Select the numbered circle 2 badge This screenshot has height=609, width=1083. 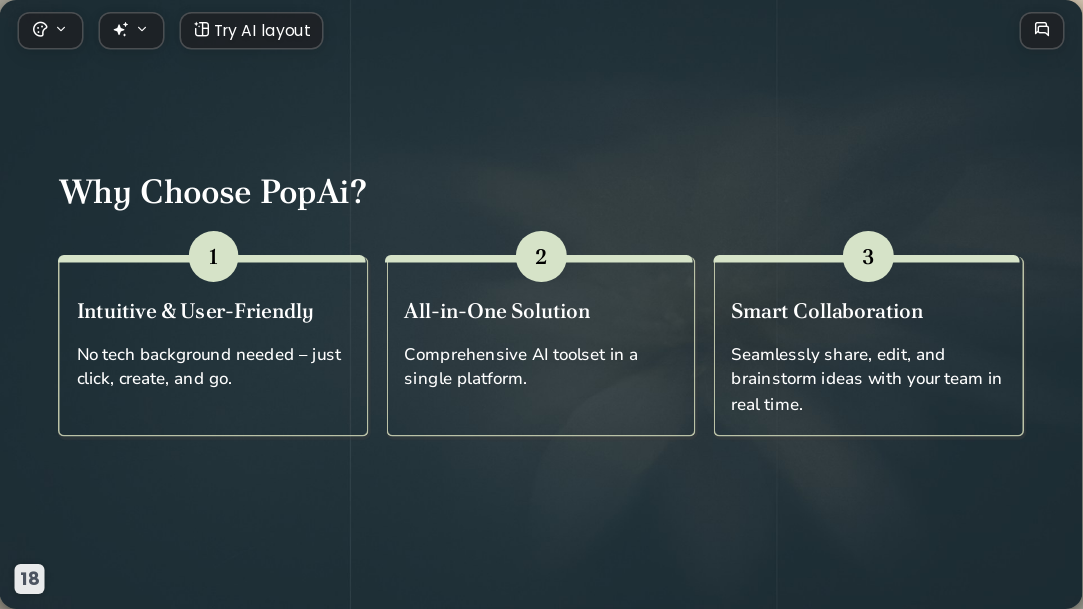click(x=541, y=256)
